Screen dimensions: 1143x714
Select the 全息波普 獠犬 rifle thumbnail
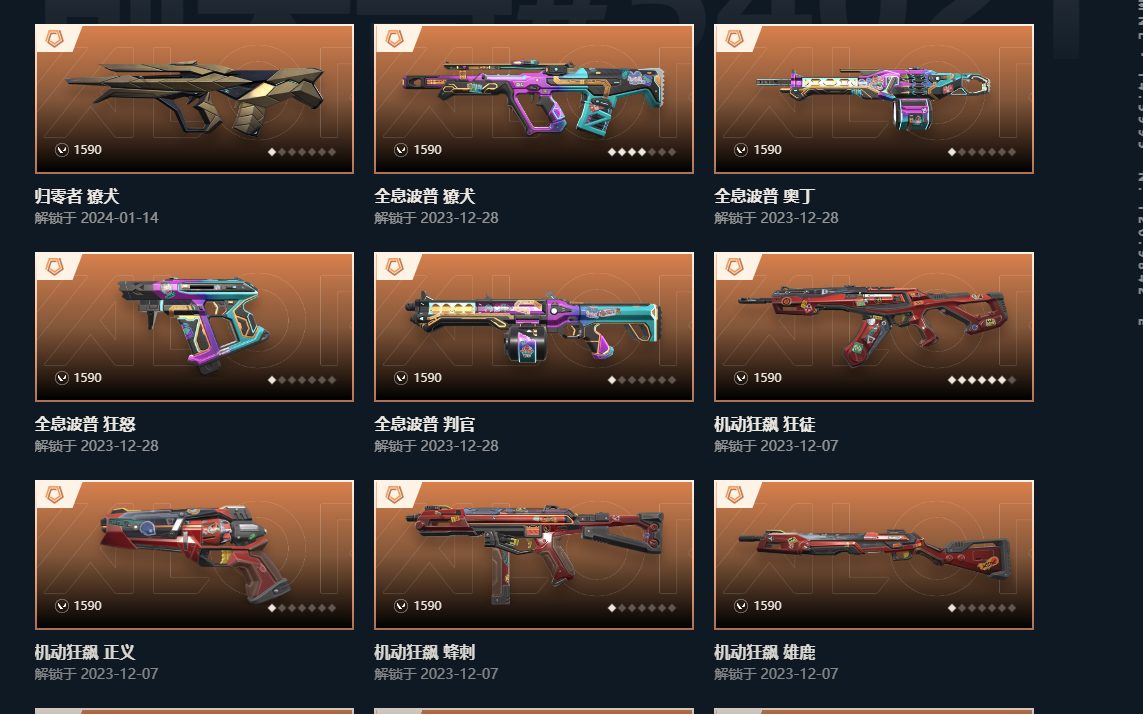tap(534, 99)
